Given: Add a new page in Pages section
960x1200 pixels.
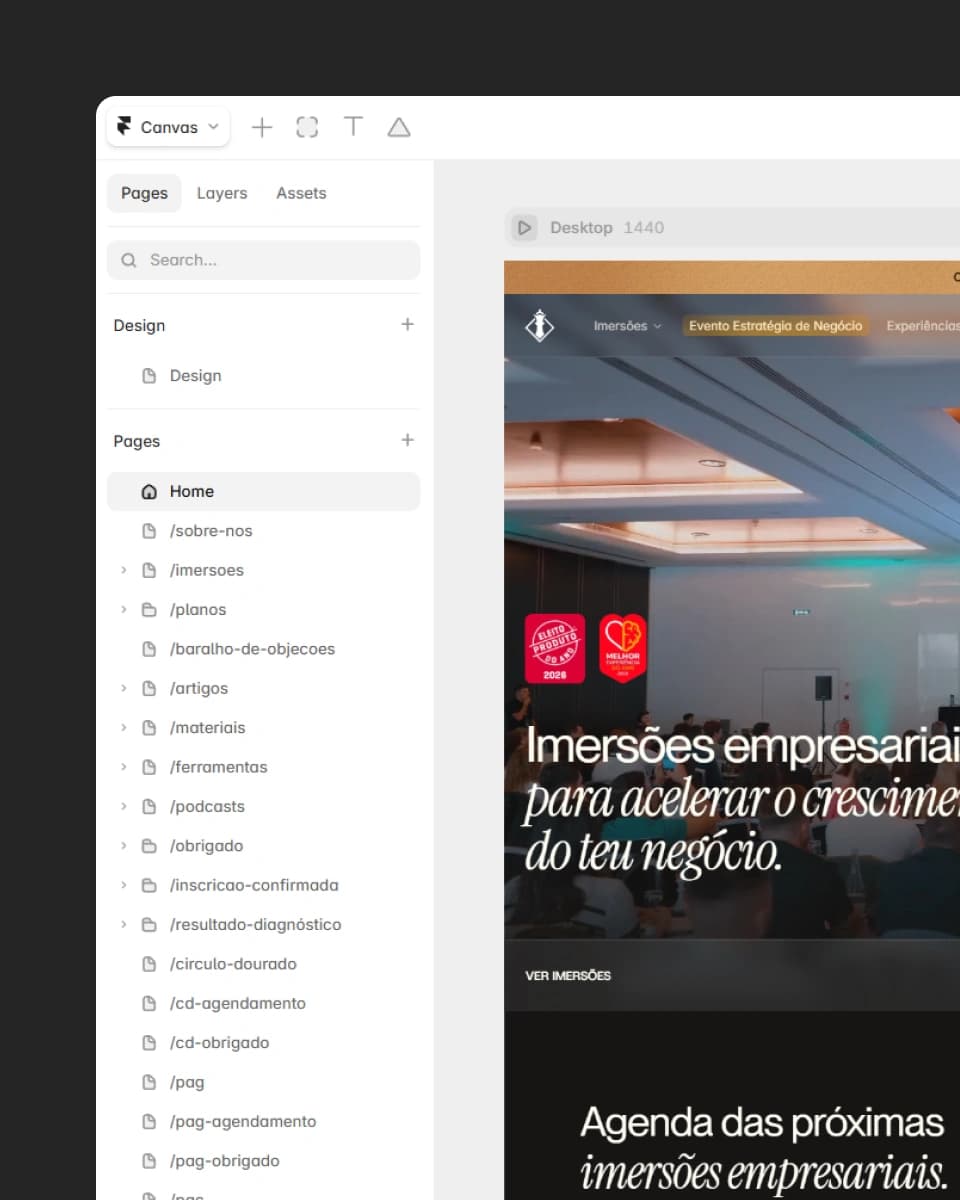Looking at the screenshot, I should tap(407, 440).
